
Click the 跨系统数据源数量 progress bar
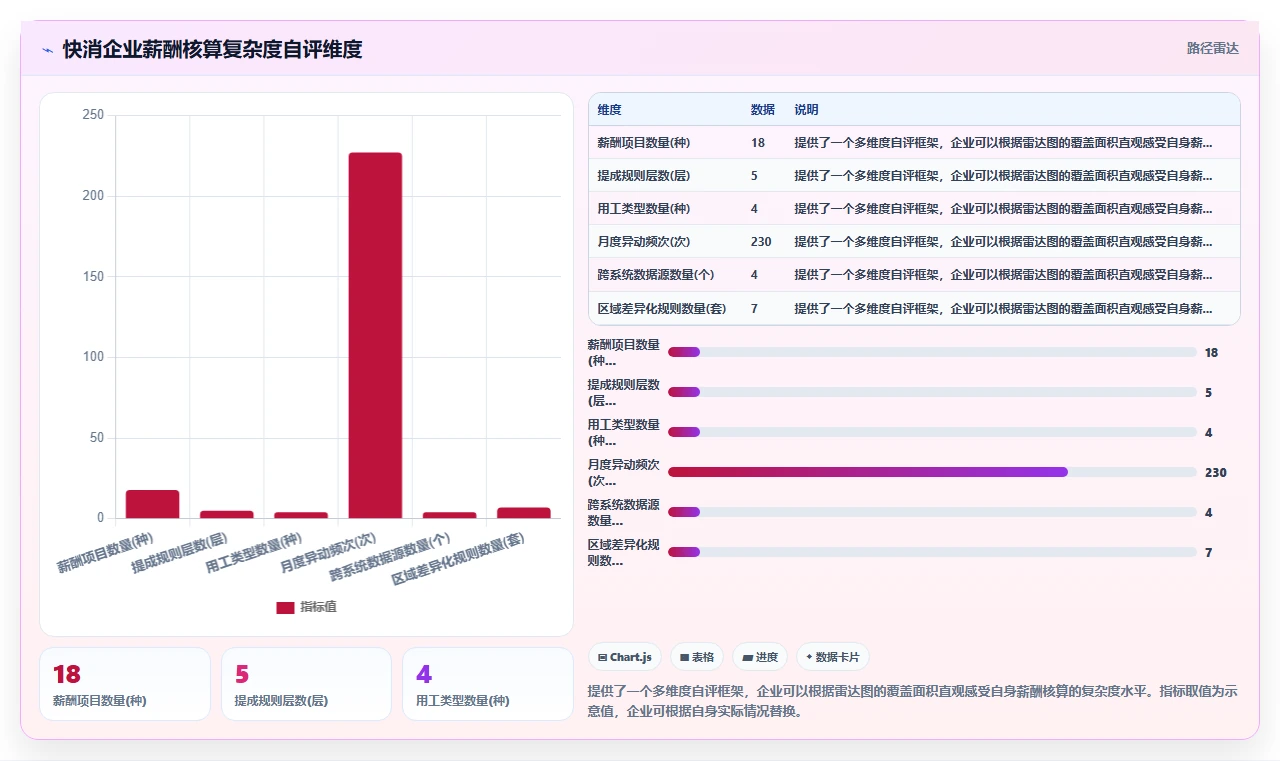coord(932,512)
